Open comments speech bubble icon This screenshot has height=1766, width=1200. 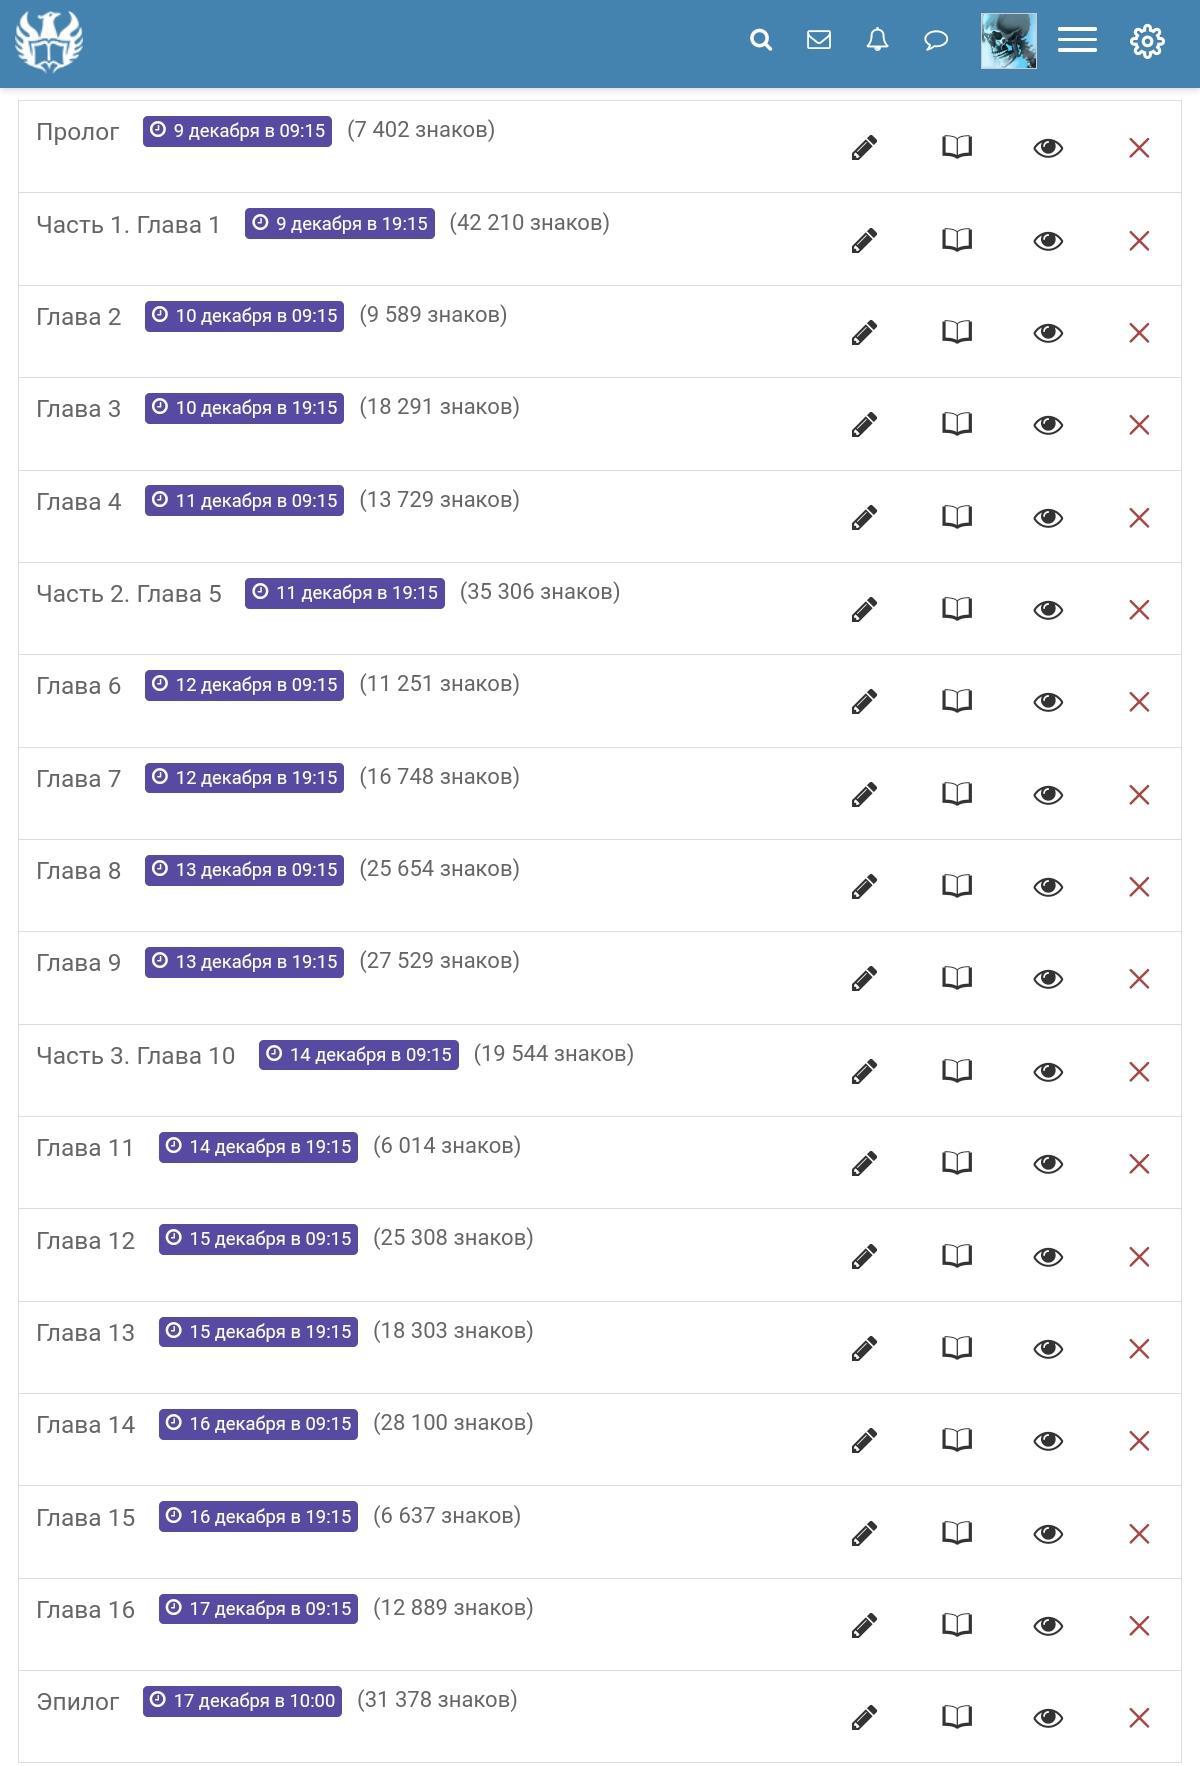(936, 40)
